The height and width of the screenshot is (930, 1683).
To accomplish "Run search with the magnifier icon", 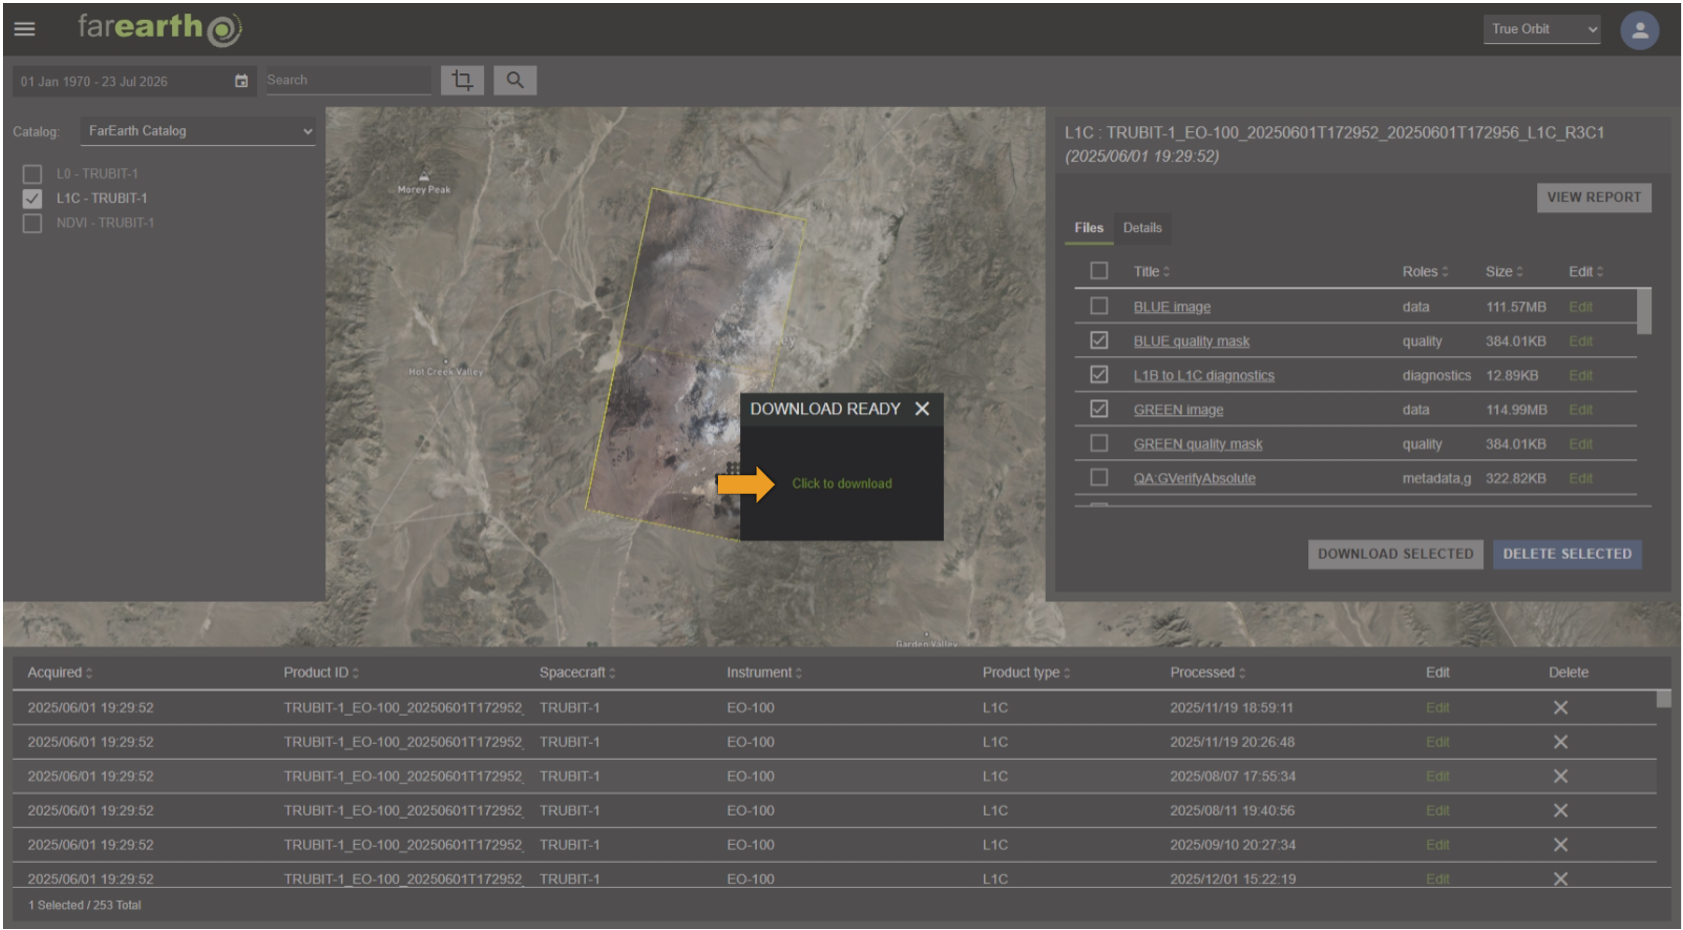I will click(x=515, y=80).
